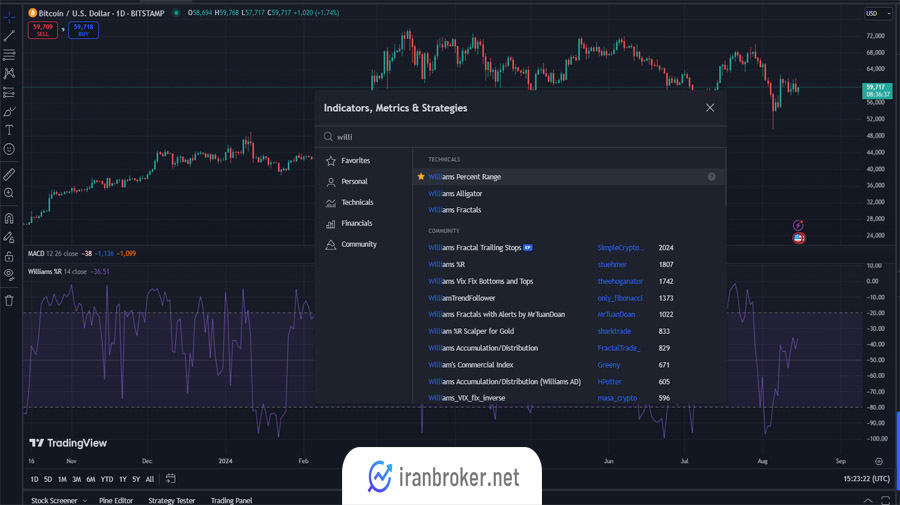This screenshot has width=900, height=505.
Task: Open the Fibonacci retracement tools
Action: pos(9,55)
